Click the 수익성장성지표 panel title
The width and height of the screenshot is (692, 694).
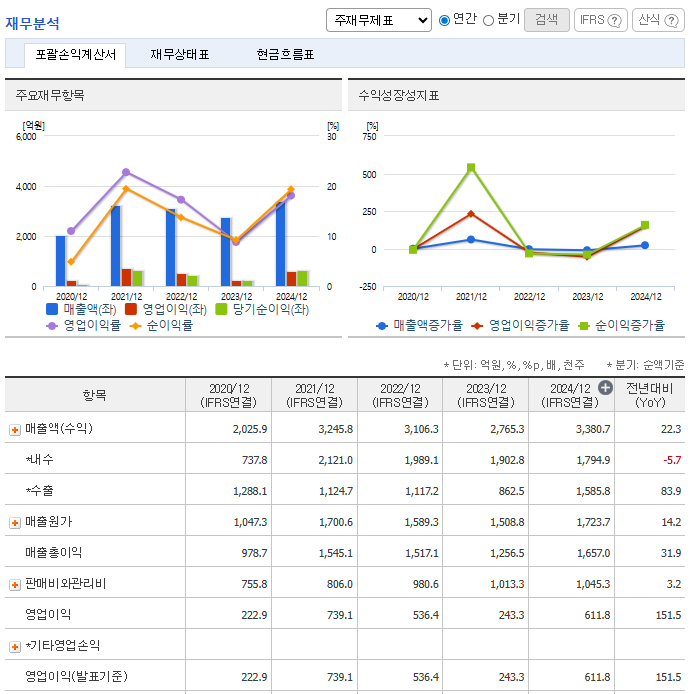tap(398, 95)
